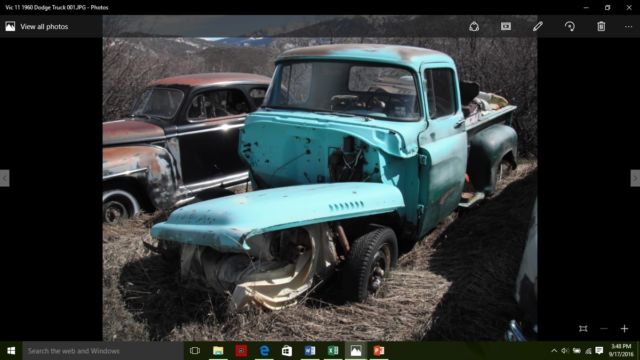Open Task View
Image resolution: width=640 pixels, height=360 pixels.
195,351
